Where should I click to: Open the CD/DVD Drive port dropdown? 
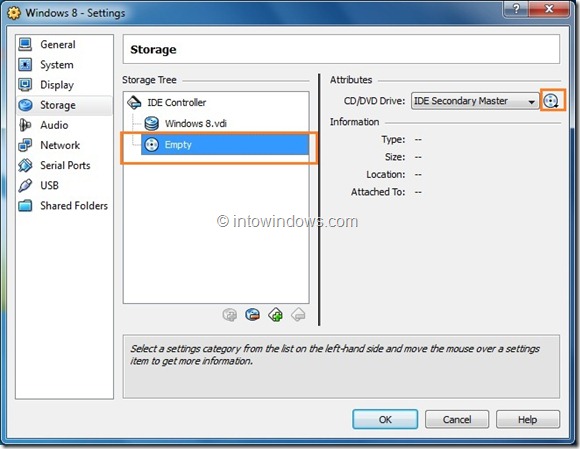(475, 101)
